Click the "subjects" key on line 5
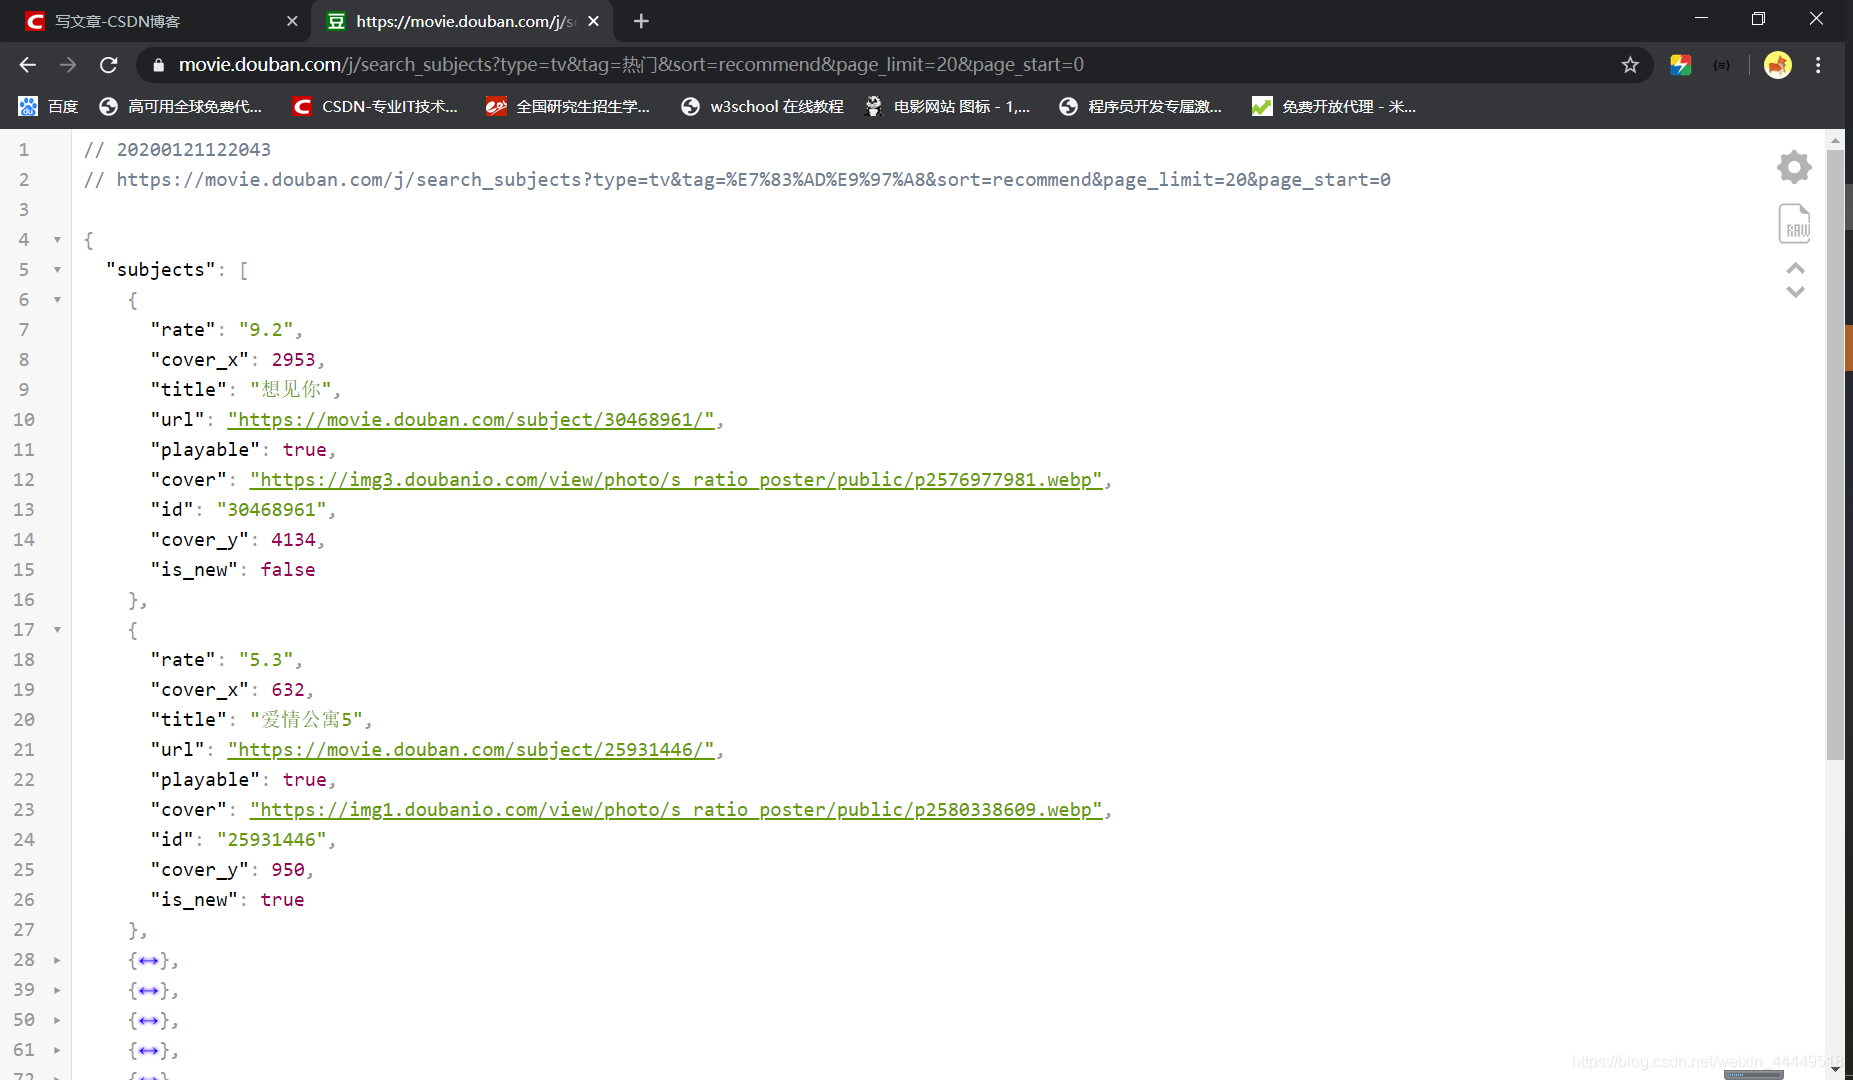 point(160,270)
